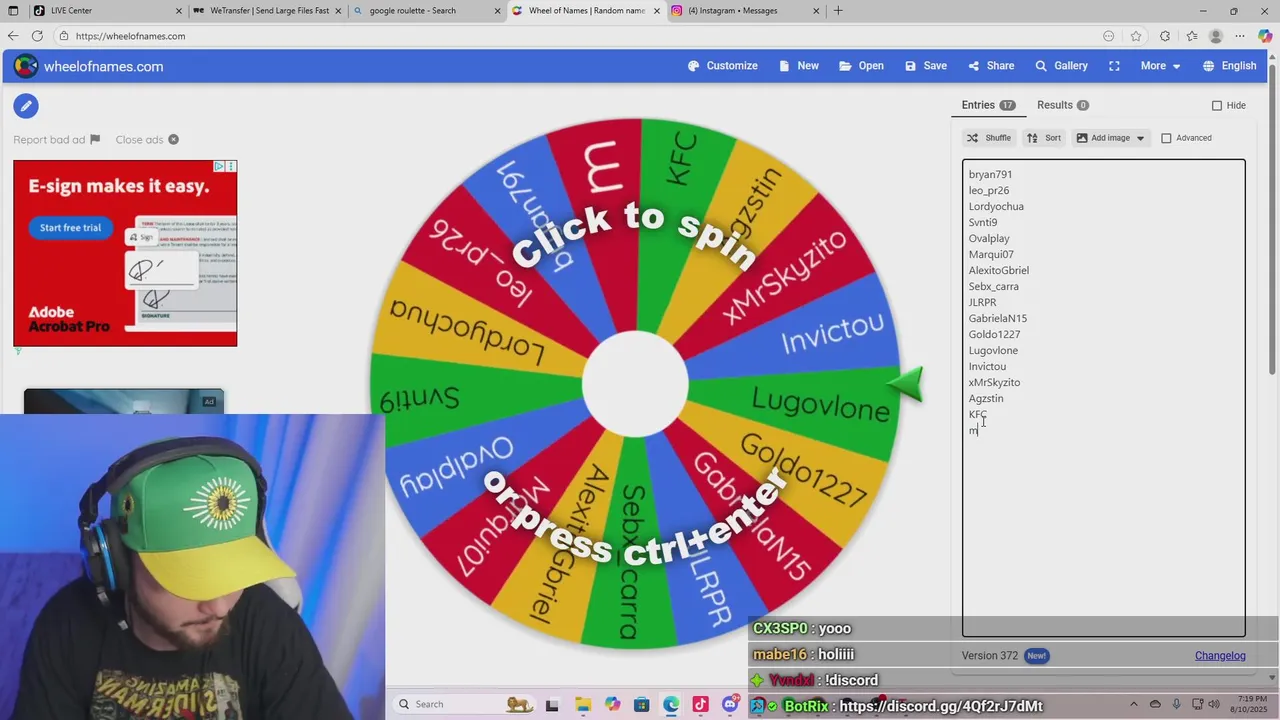Click the Windows taskbar Search box
The image size is (1280, 720).
coord(465,704)
